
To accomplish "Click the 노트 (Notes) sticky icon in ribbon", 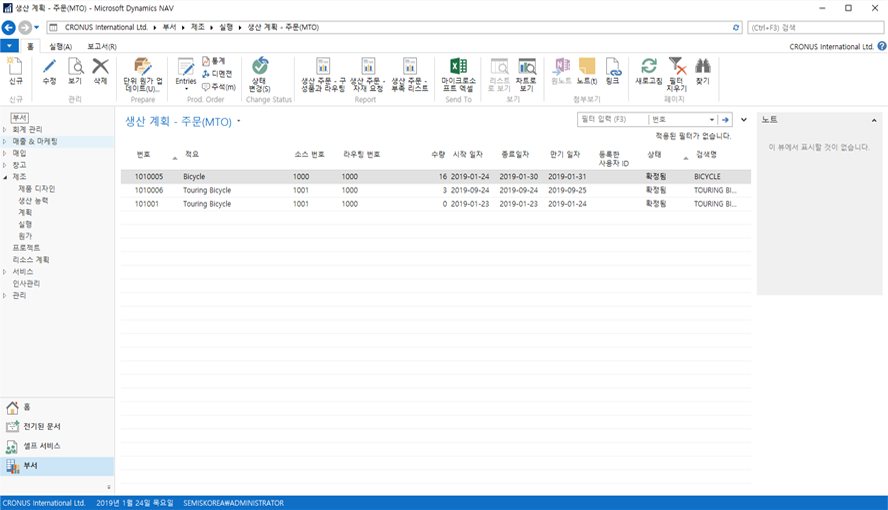I will tap(587, 67).
